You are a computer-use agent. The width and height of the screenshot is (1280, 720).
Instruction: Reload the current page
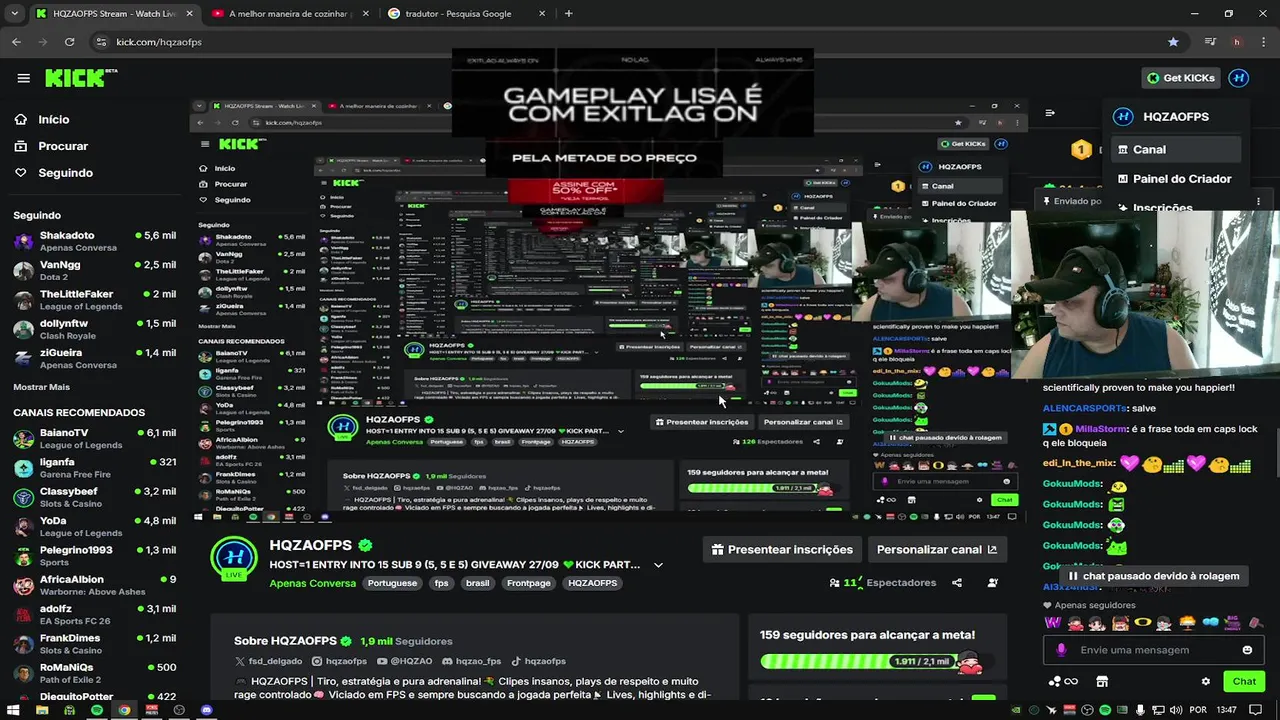(x=69, y=42)
